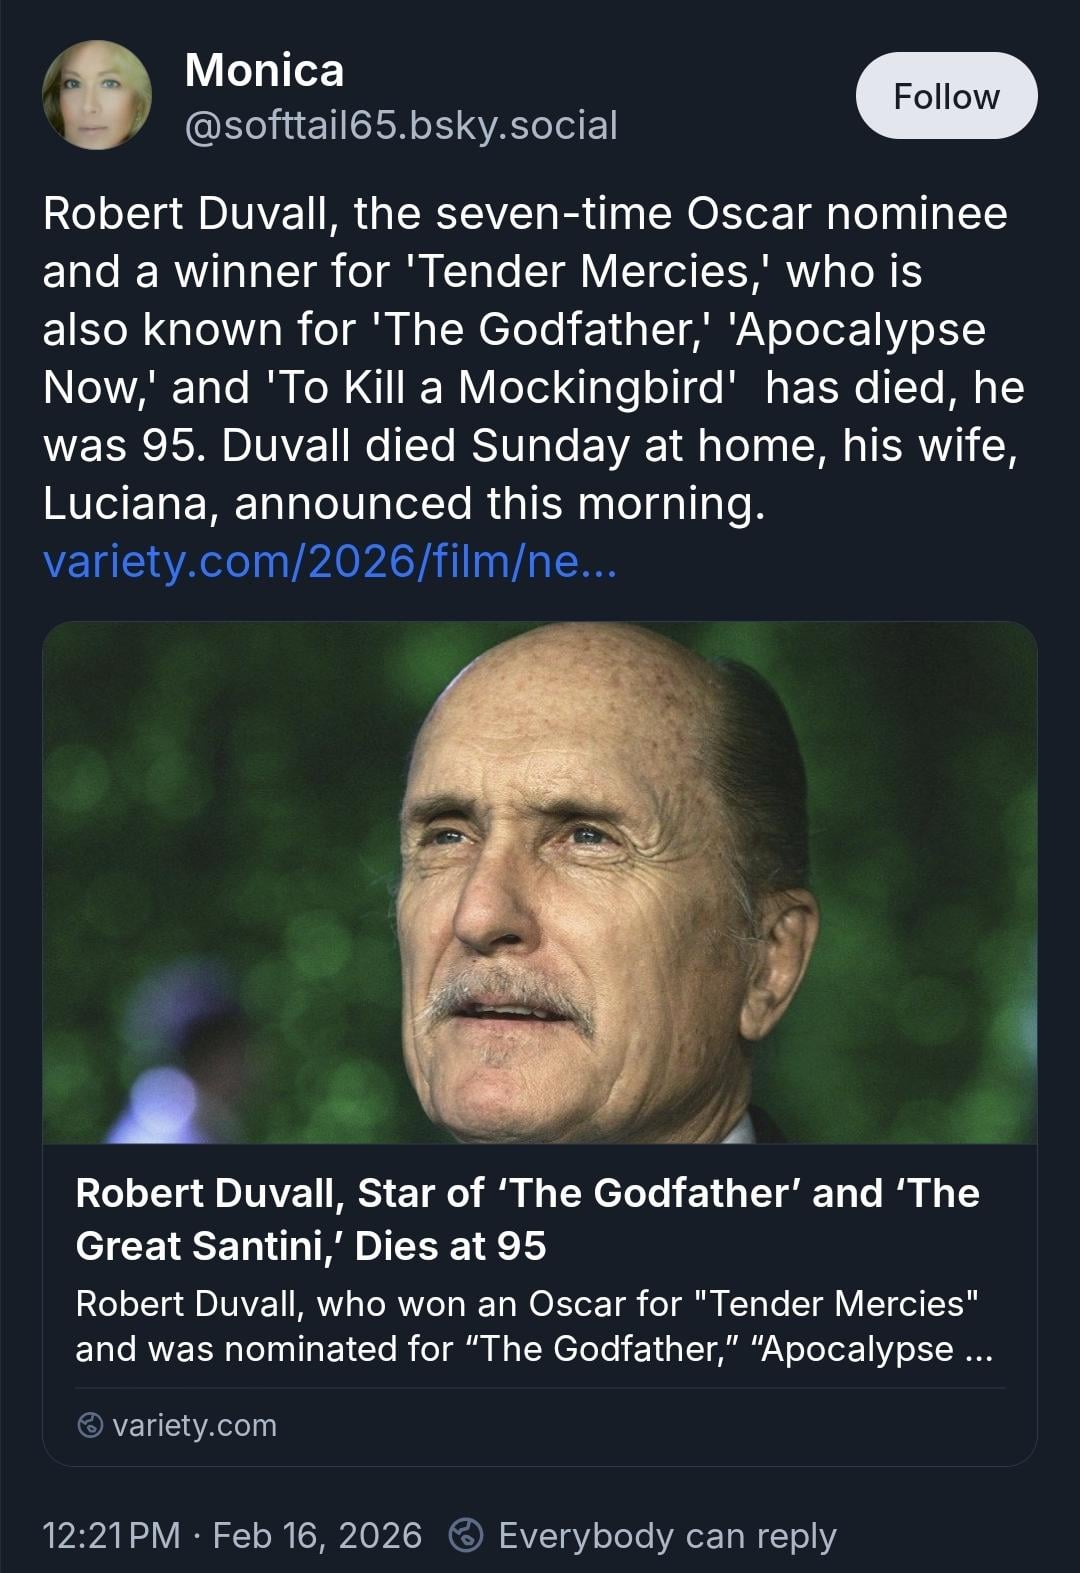Click the "12:21 PM" post time

point(112,1535)
